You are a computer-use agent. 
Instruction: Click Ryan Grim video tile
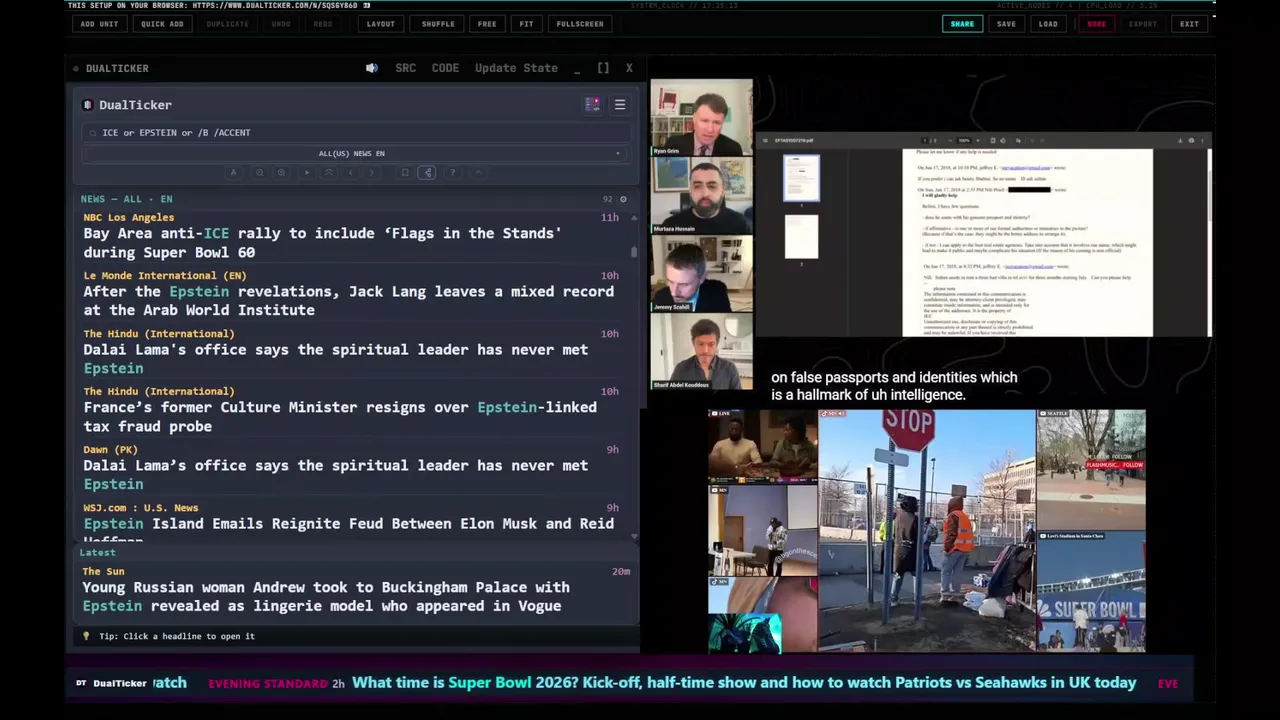tap(701, 118)
